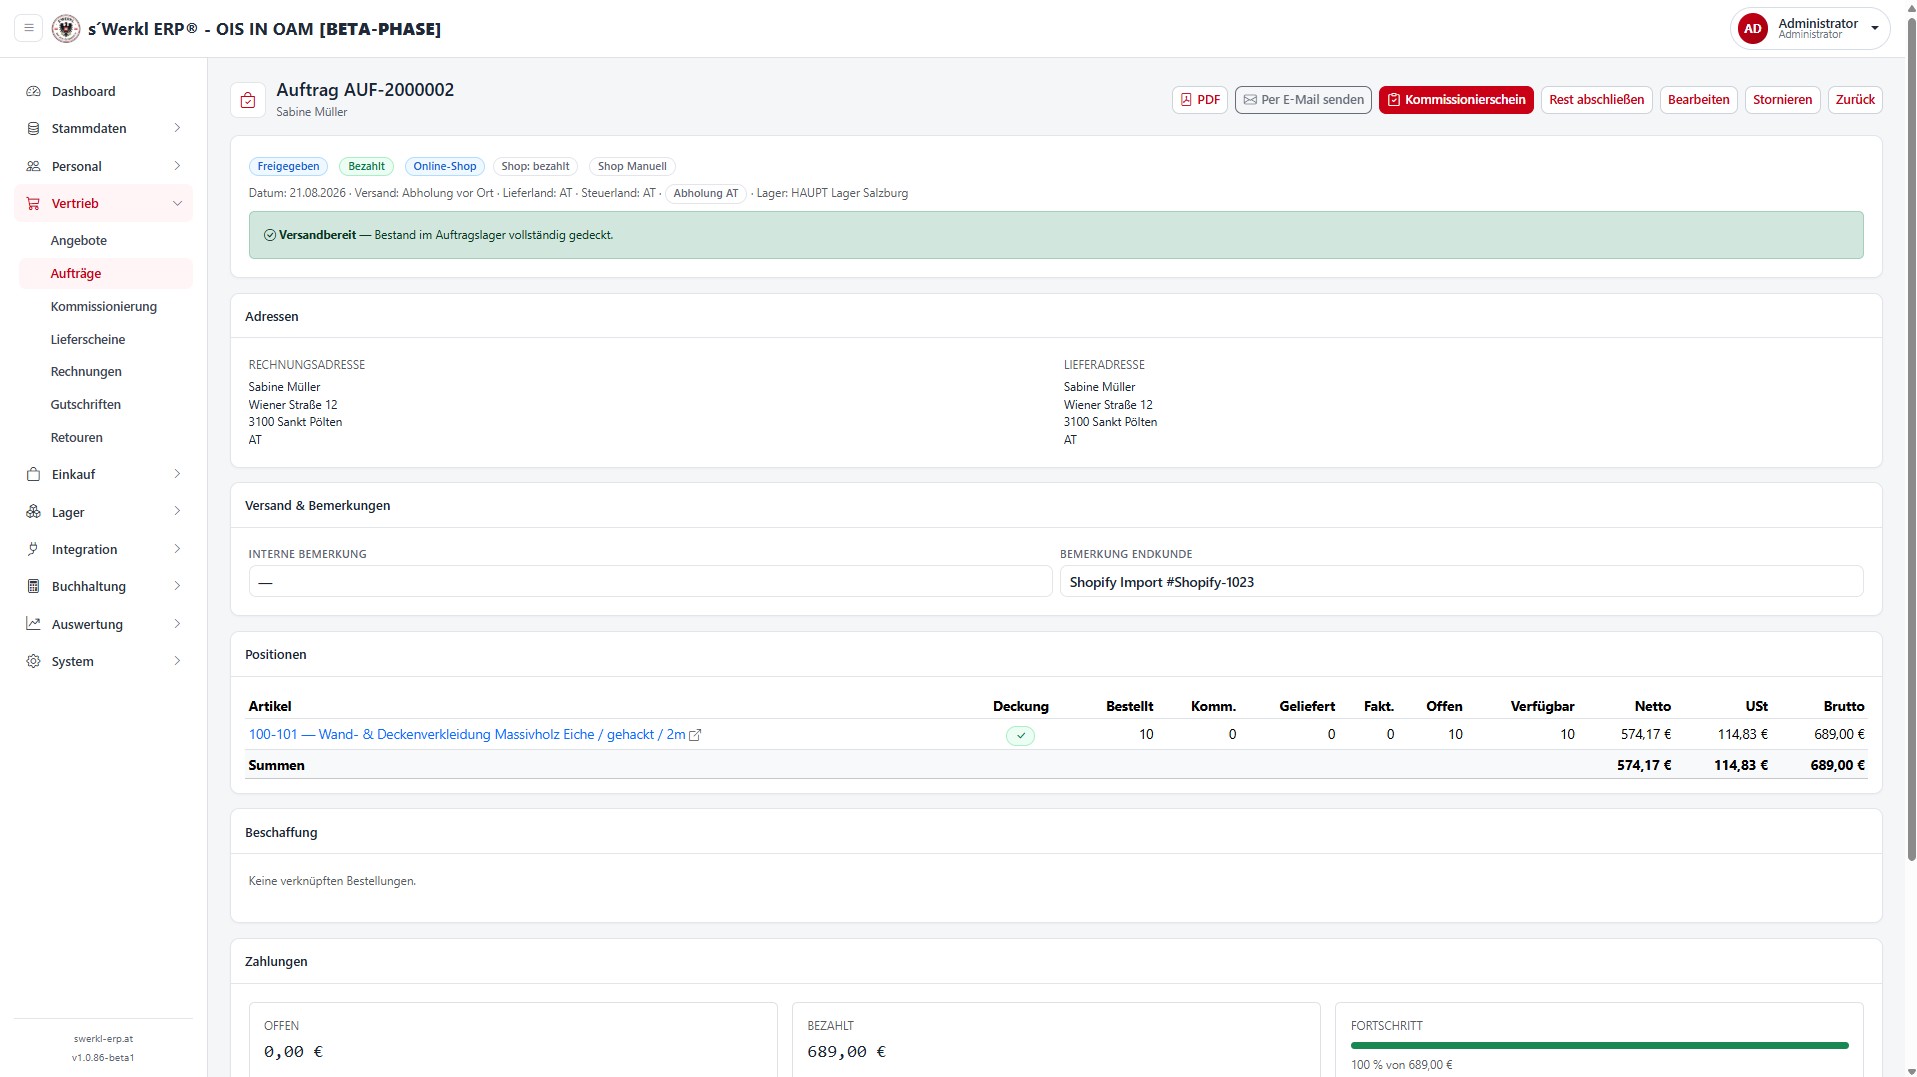Toggle the hamburger sidebar menu button

tap(29, 28)
